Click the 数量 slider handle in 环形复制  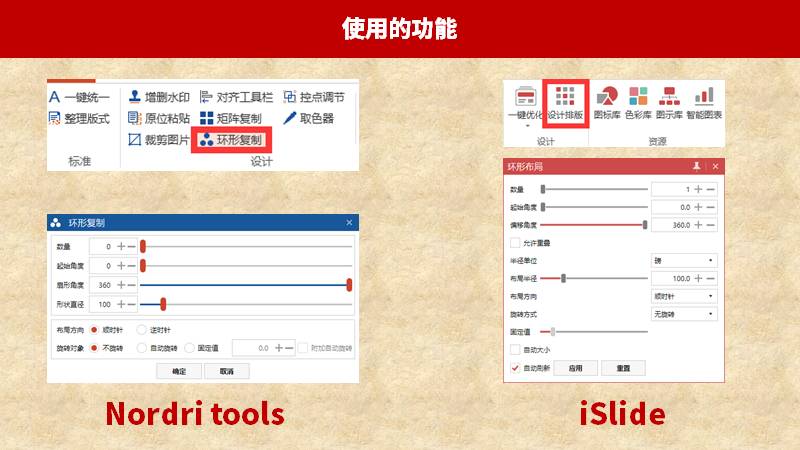[143, 246]
